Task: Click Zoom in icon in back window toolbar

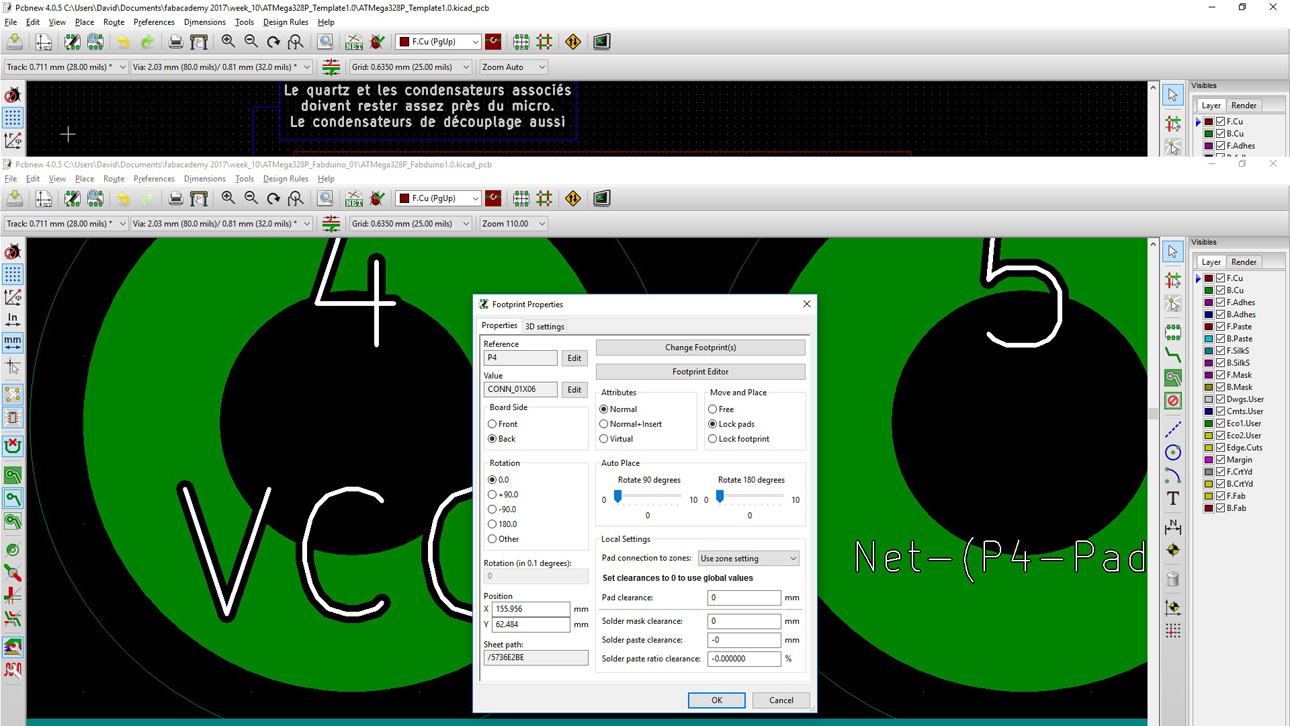Action: 228,41
